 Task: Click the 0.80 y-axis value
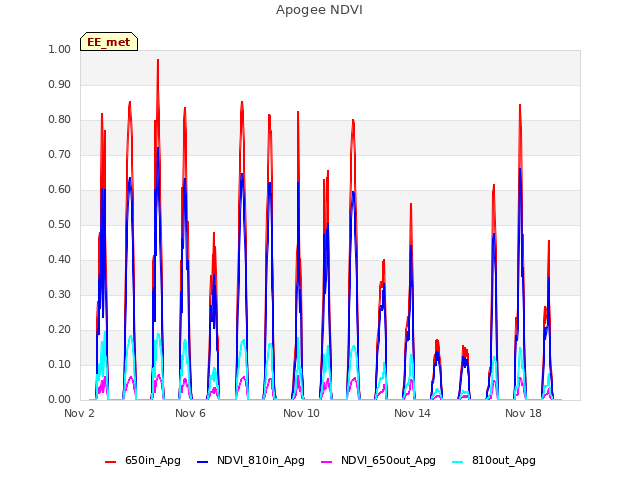(60, 120)
